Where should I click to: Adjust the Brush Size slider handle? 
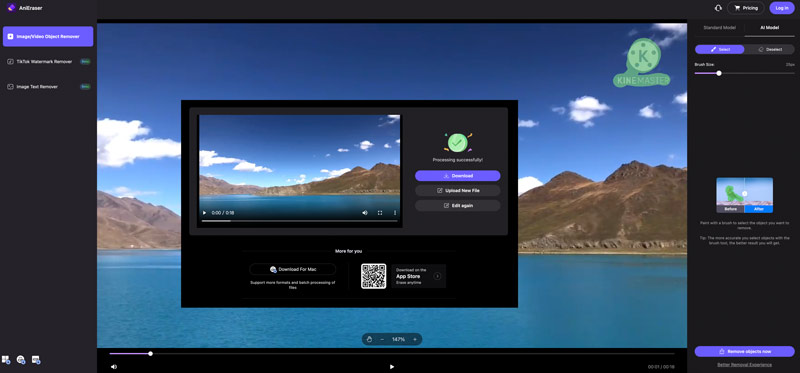[719, 73]
